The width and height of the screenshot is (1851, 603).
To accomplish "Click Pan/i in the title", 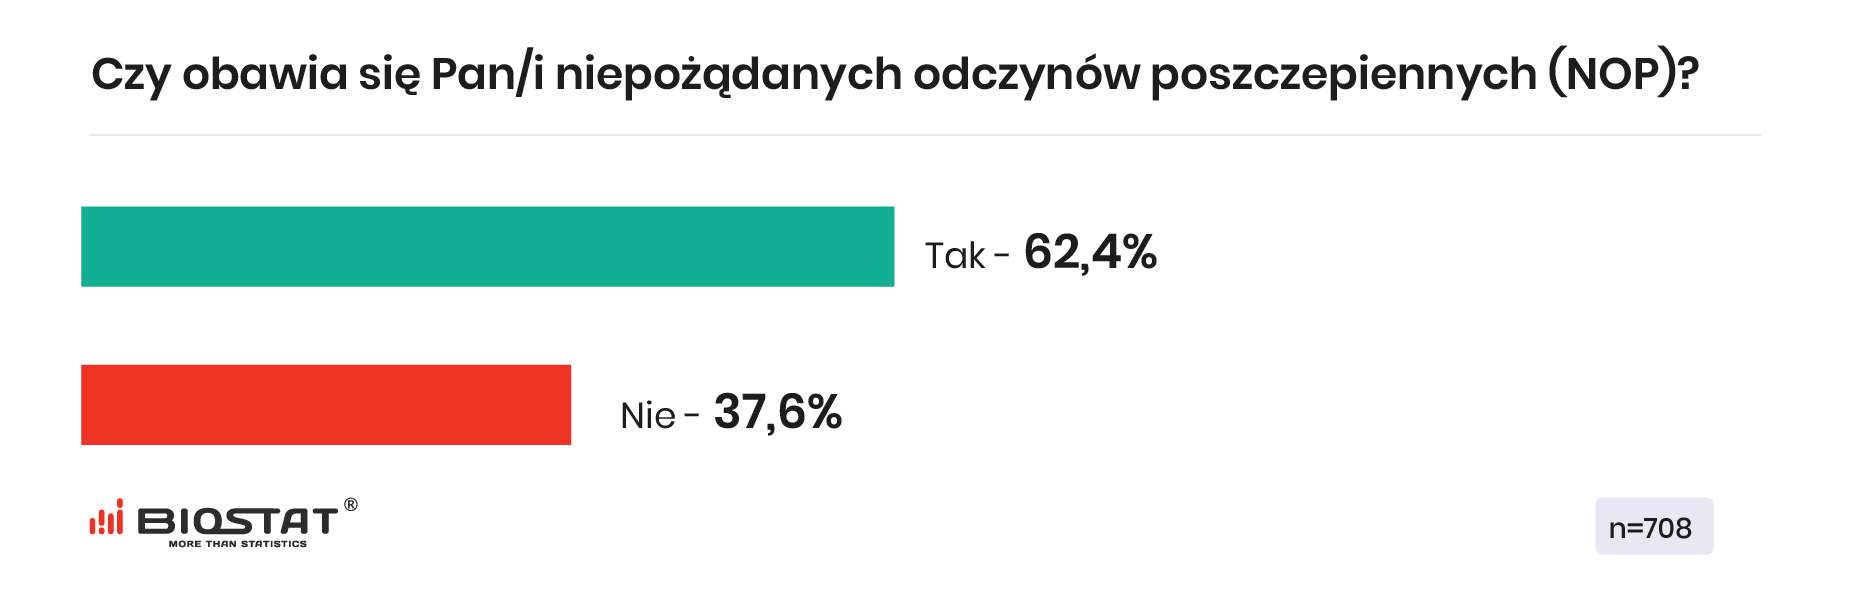I will (487, 74).
